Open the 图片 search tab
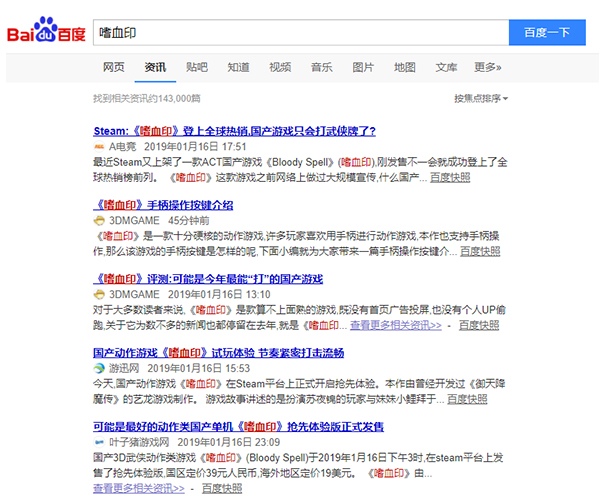The height and width of the screenshot is (500, 600). pos(363,67)
